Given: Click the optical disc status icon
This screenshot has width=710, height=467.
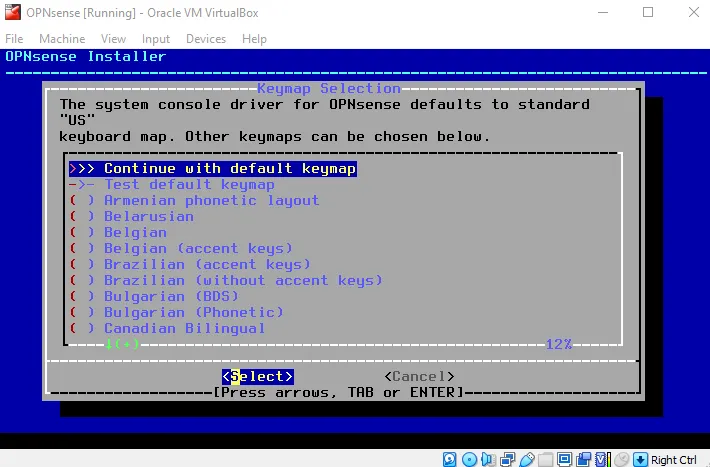Looking at the screenshot, I should tap(469, 460).
